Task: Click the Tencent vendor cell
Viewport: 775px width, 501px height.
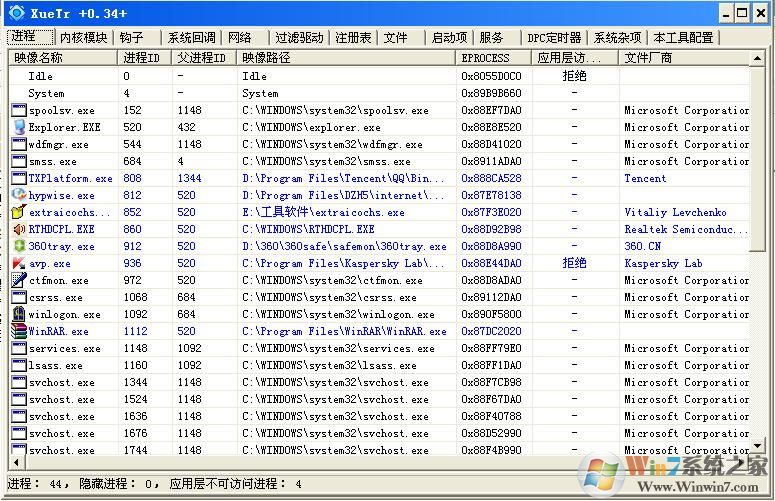Action: click(x=645, y=178)
